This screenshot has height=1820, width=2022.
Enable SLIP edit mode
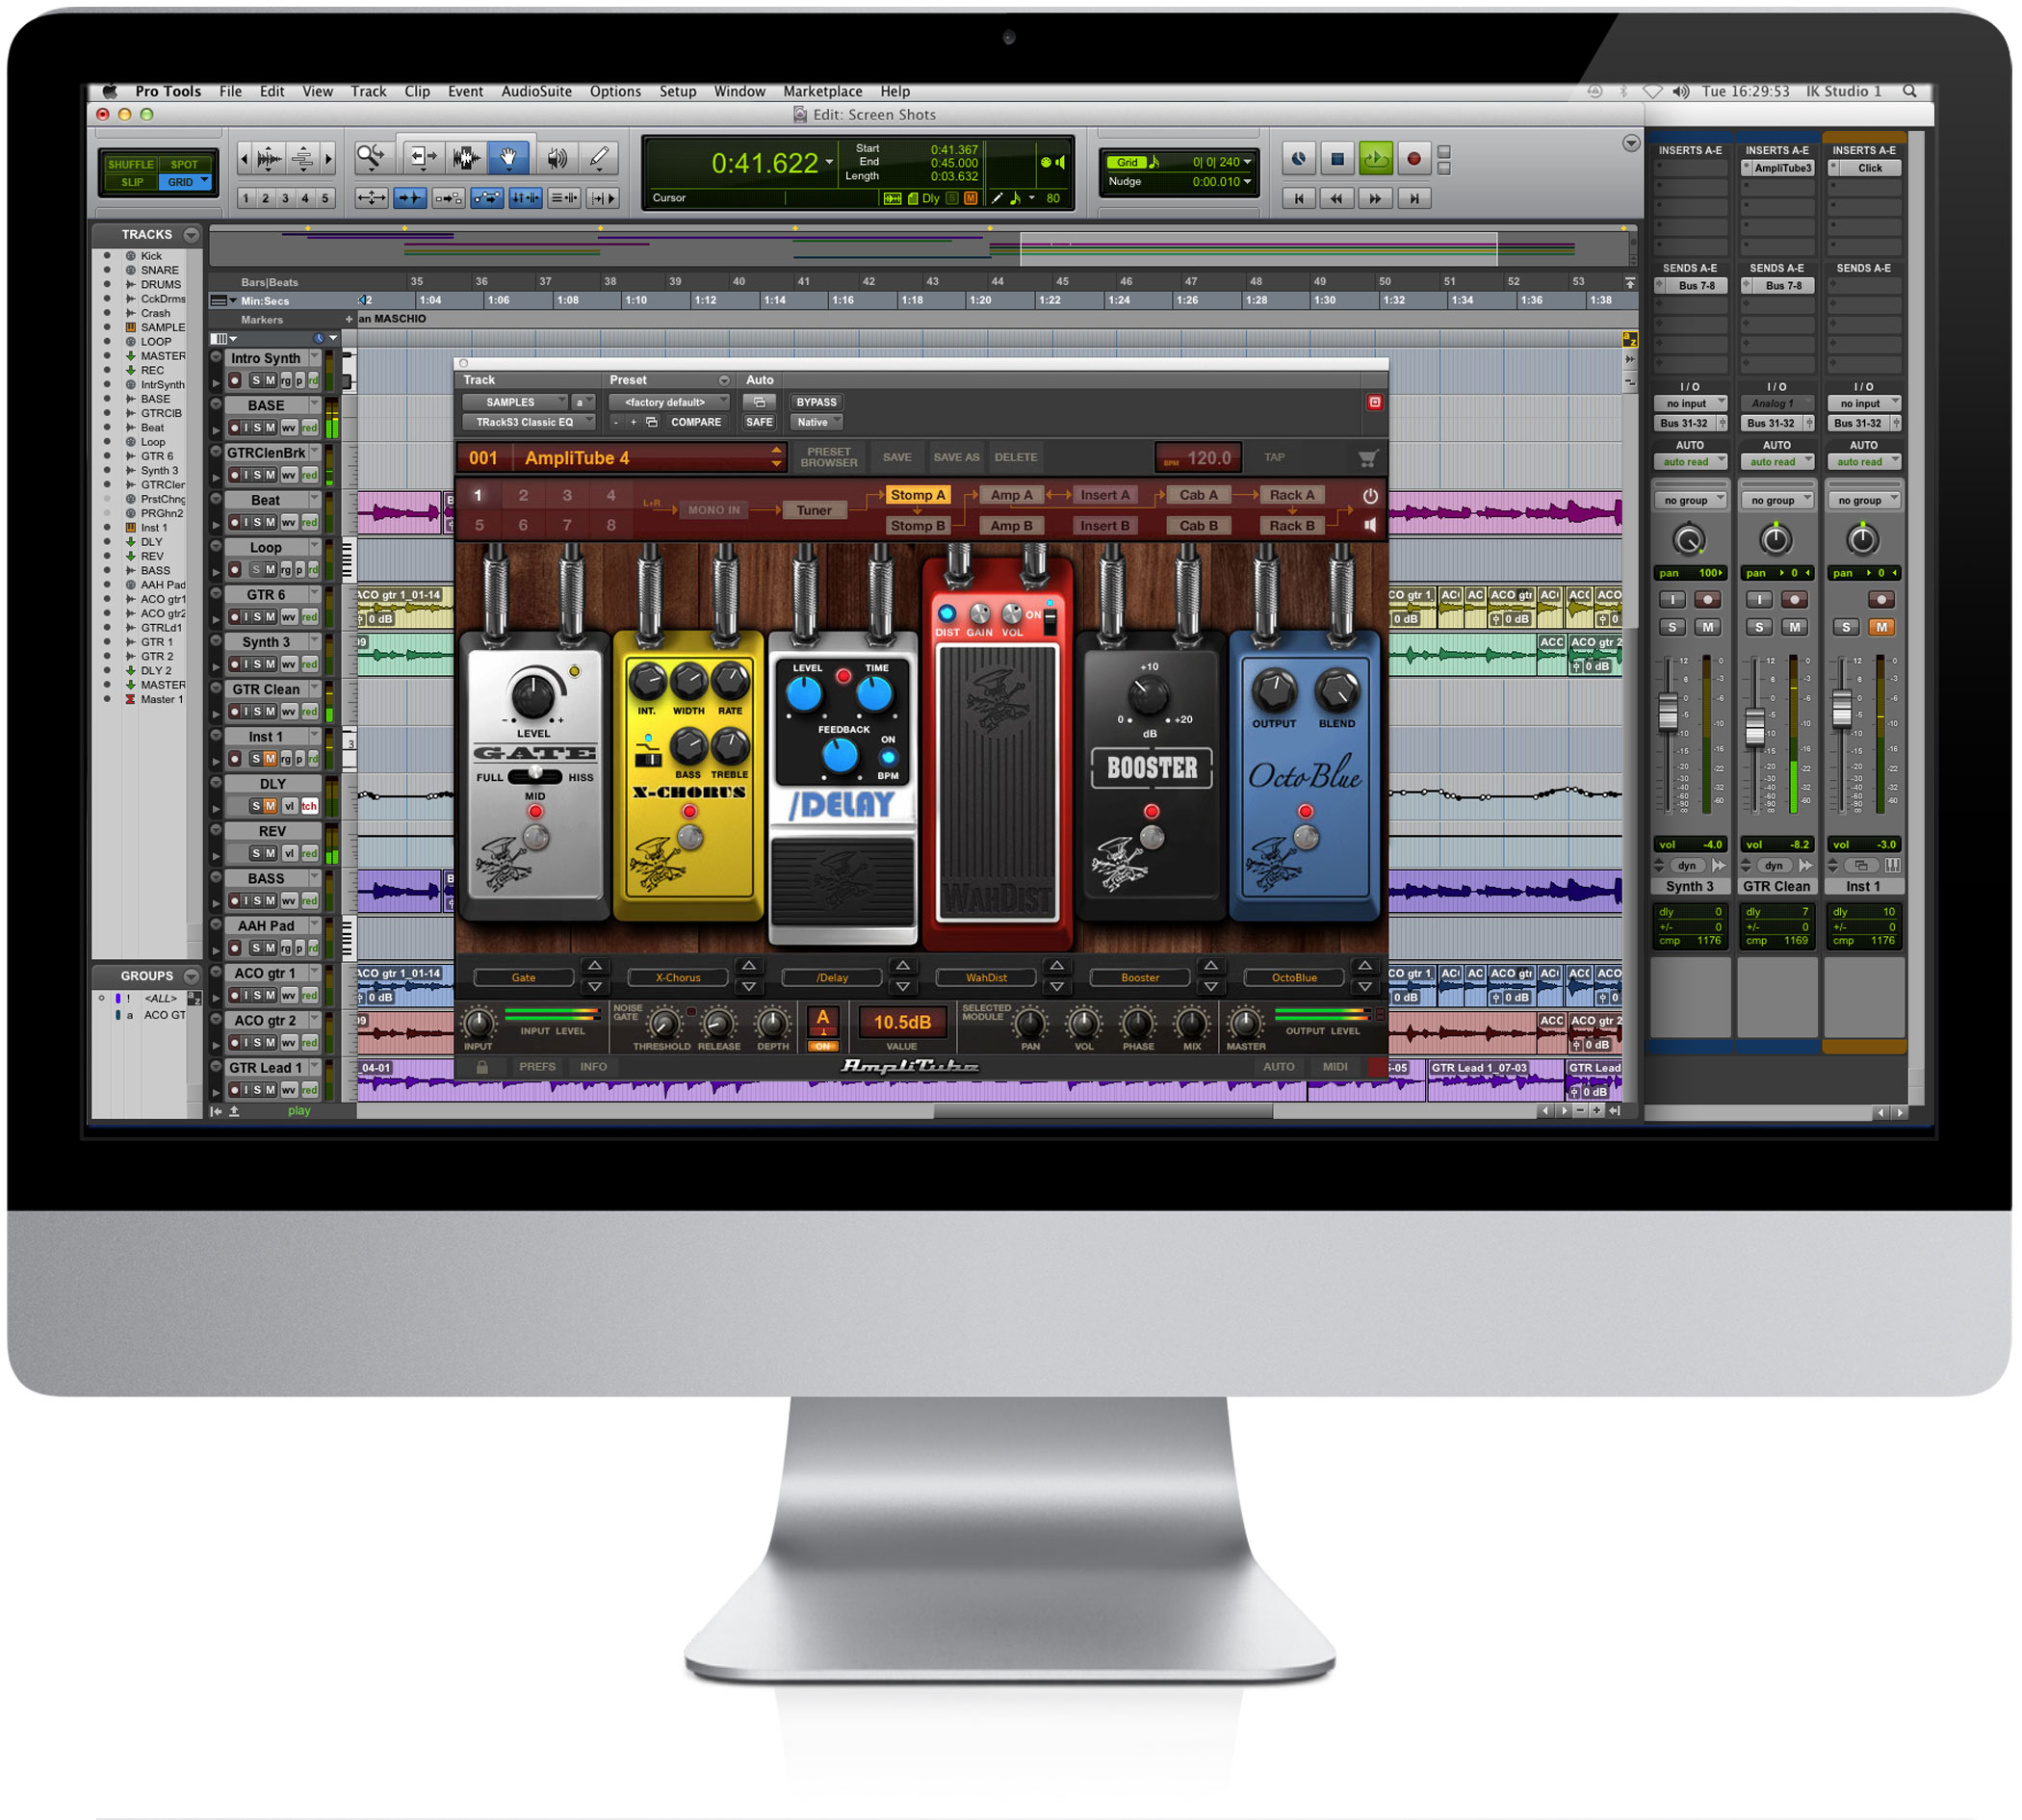[131, 182]
